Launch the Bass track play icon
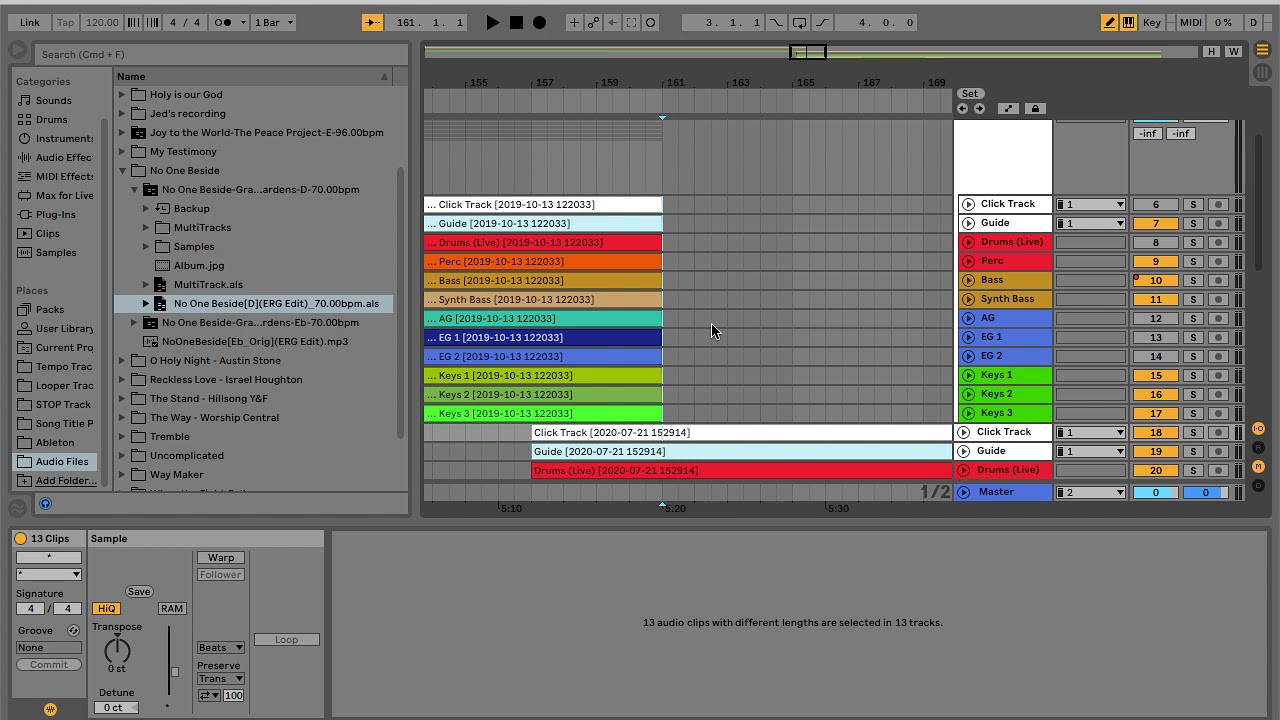 point(968,280)
